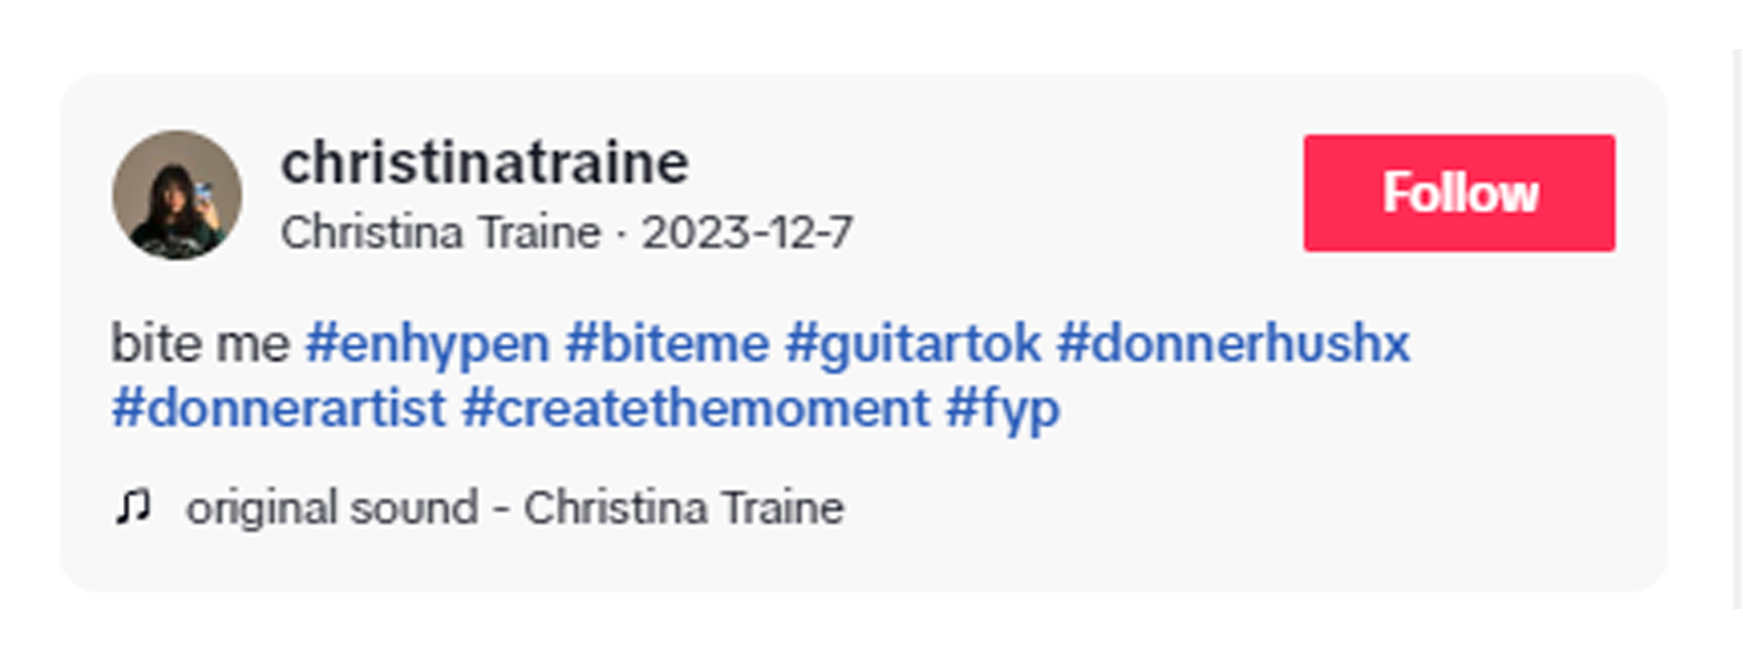1743x658 pixels.
Task: Click the 2023-12-7 post date
Action: pyautogui.click(x=747, y=233)
